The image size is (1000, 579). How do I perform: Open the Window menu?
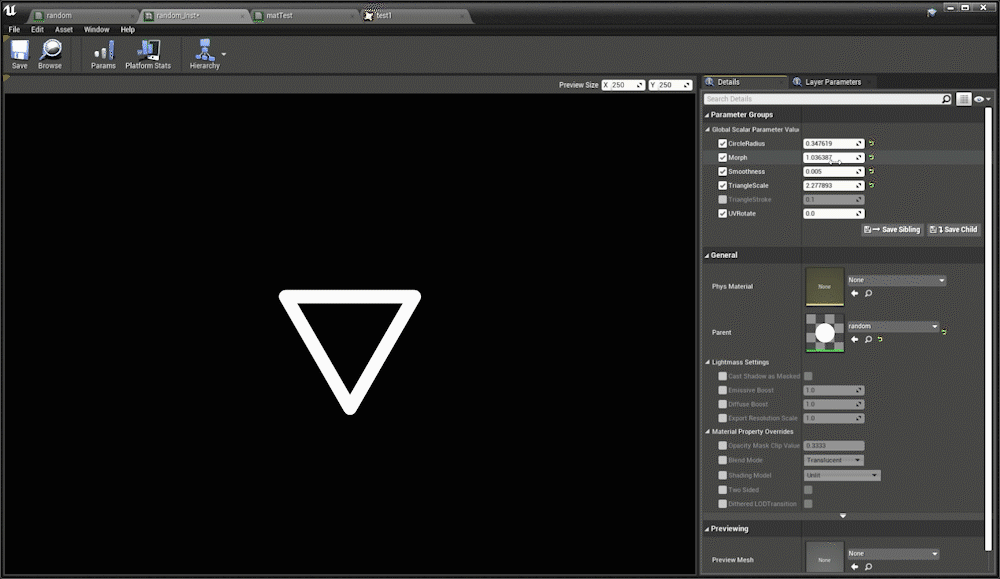coord(96,29)
